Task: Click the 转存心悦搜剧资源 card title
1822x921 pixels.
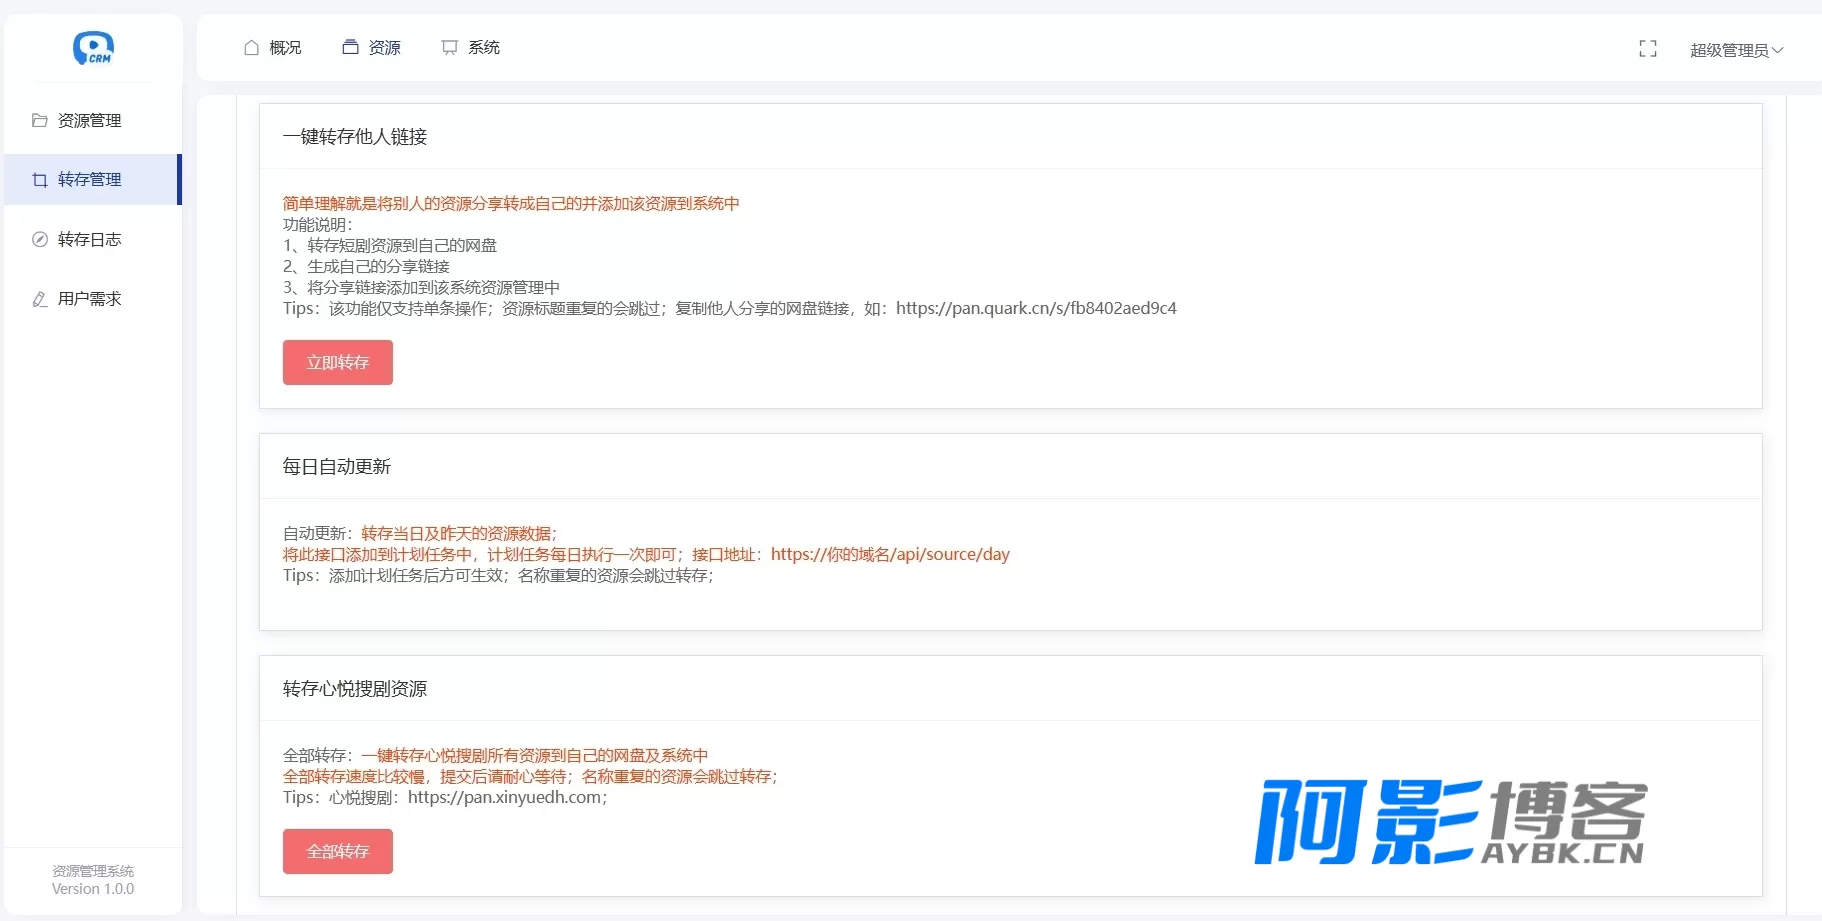Action: coord(355,689)
